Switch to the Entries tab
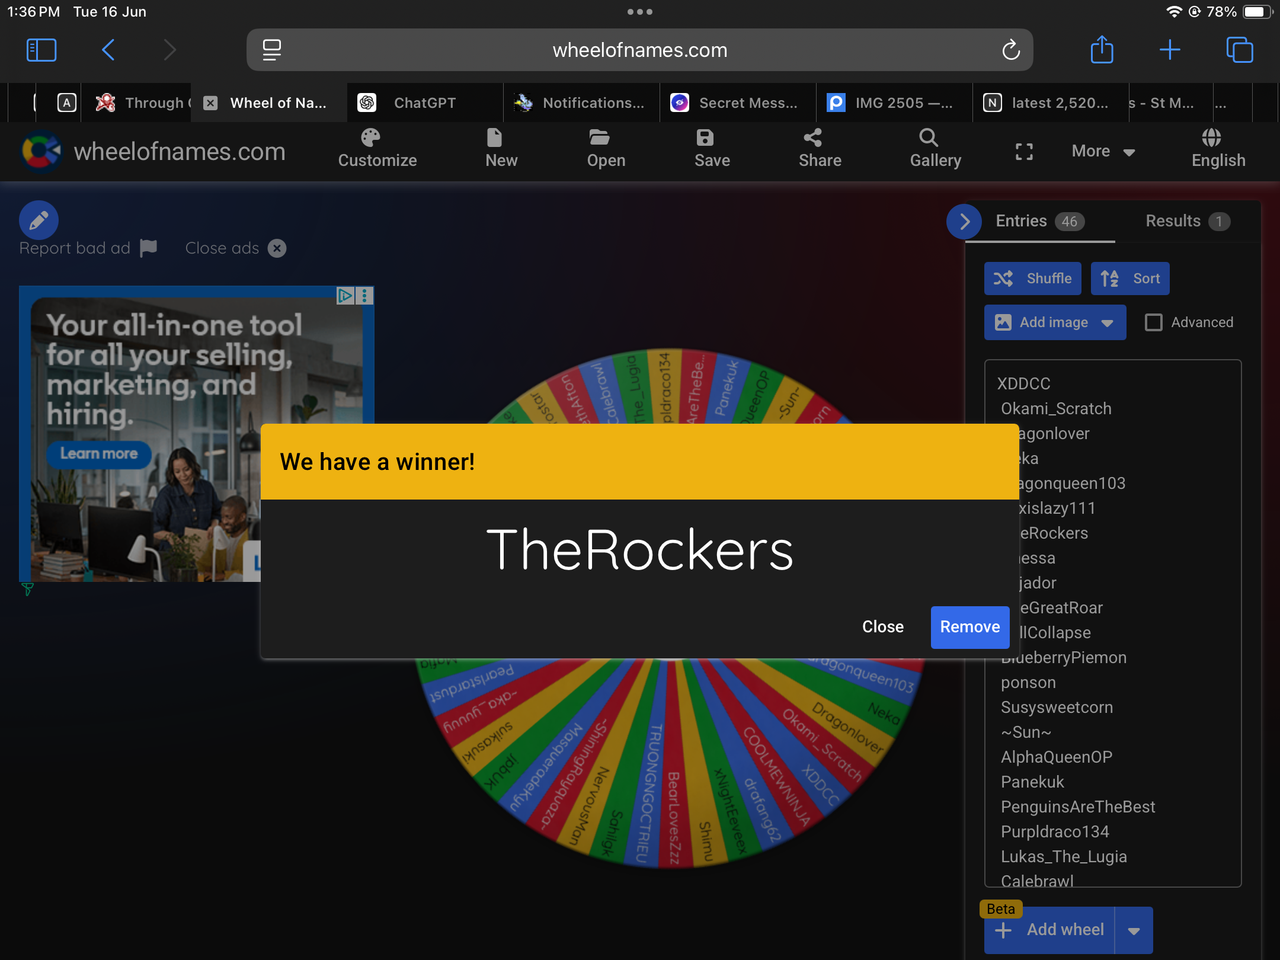Image resolution: width=1280 pixels, height=960 pixels. (1040, 221)
